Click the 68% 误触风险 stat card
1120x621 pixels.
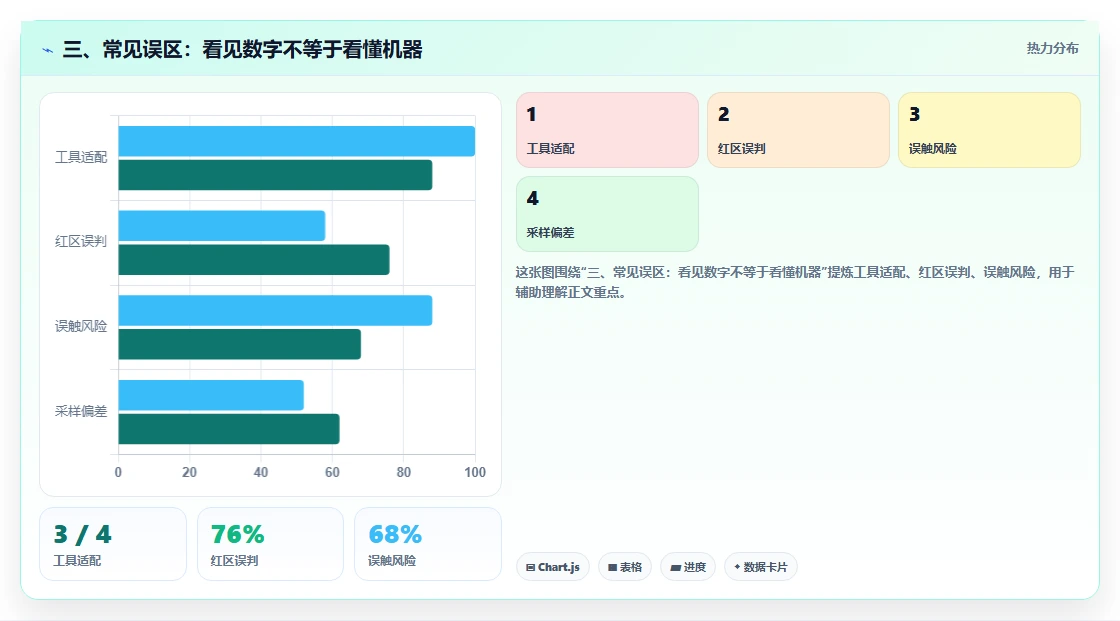[428, 544]
